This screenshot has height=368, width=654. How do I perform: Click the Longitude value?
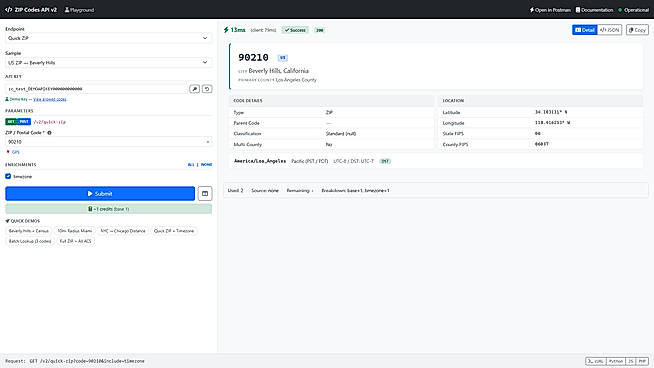553,123
